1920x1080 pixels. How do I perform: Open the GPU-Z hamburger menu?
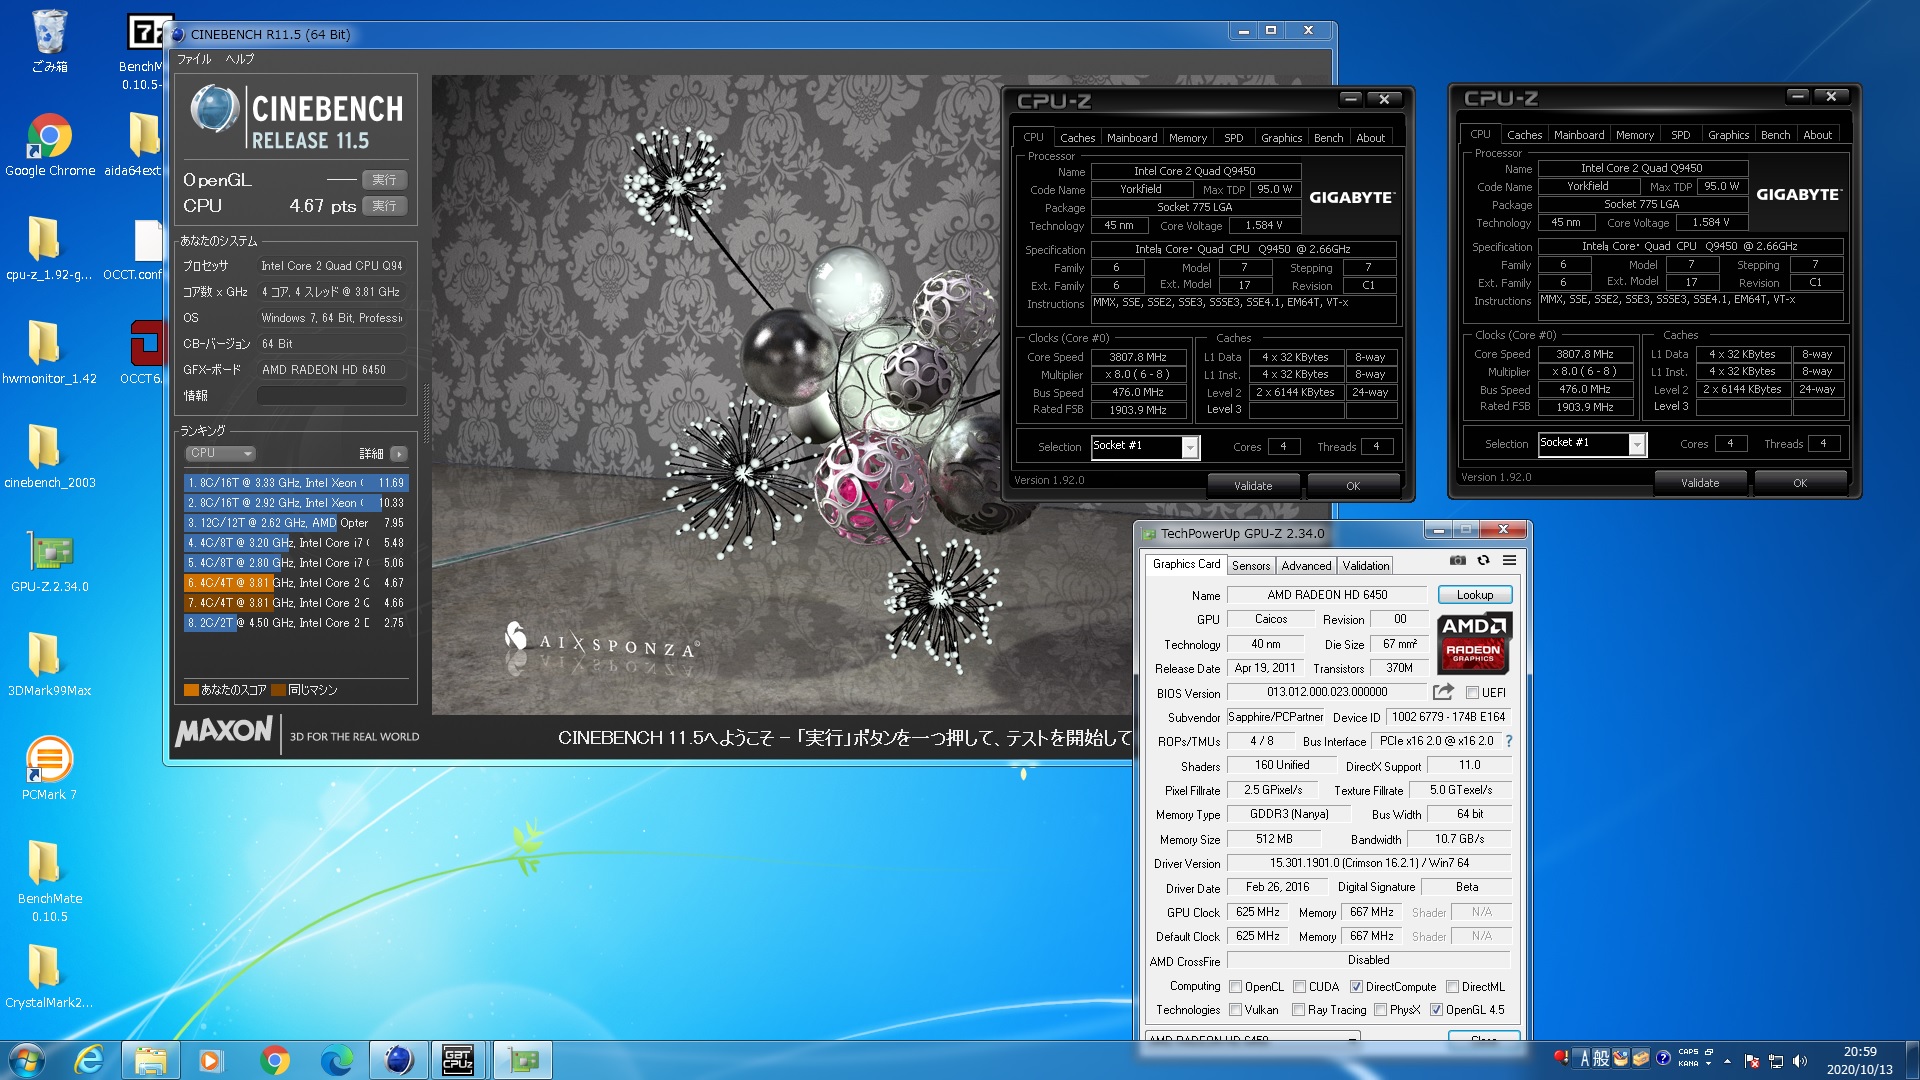click(x=1509, y=561)
